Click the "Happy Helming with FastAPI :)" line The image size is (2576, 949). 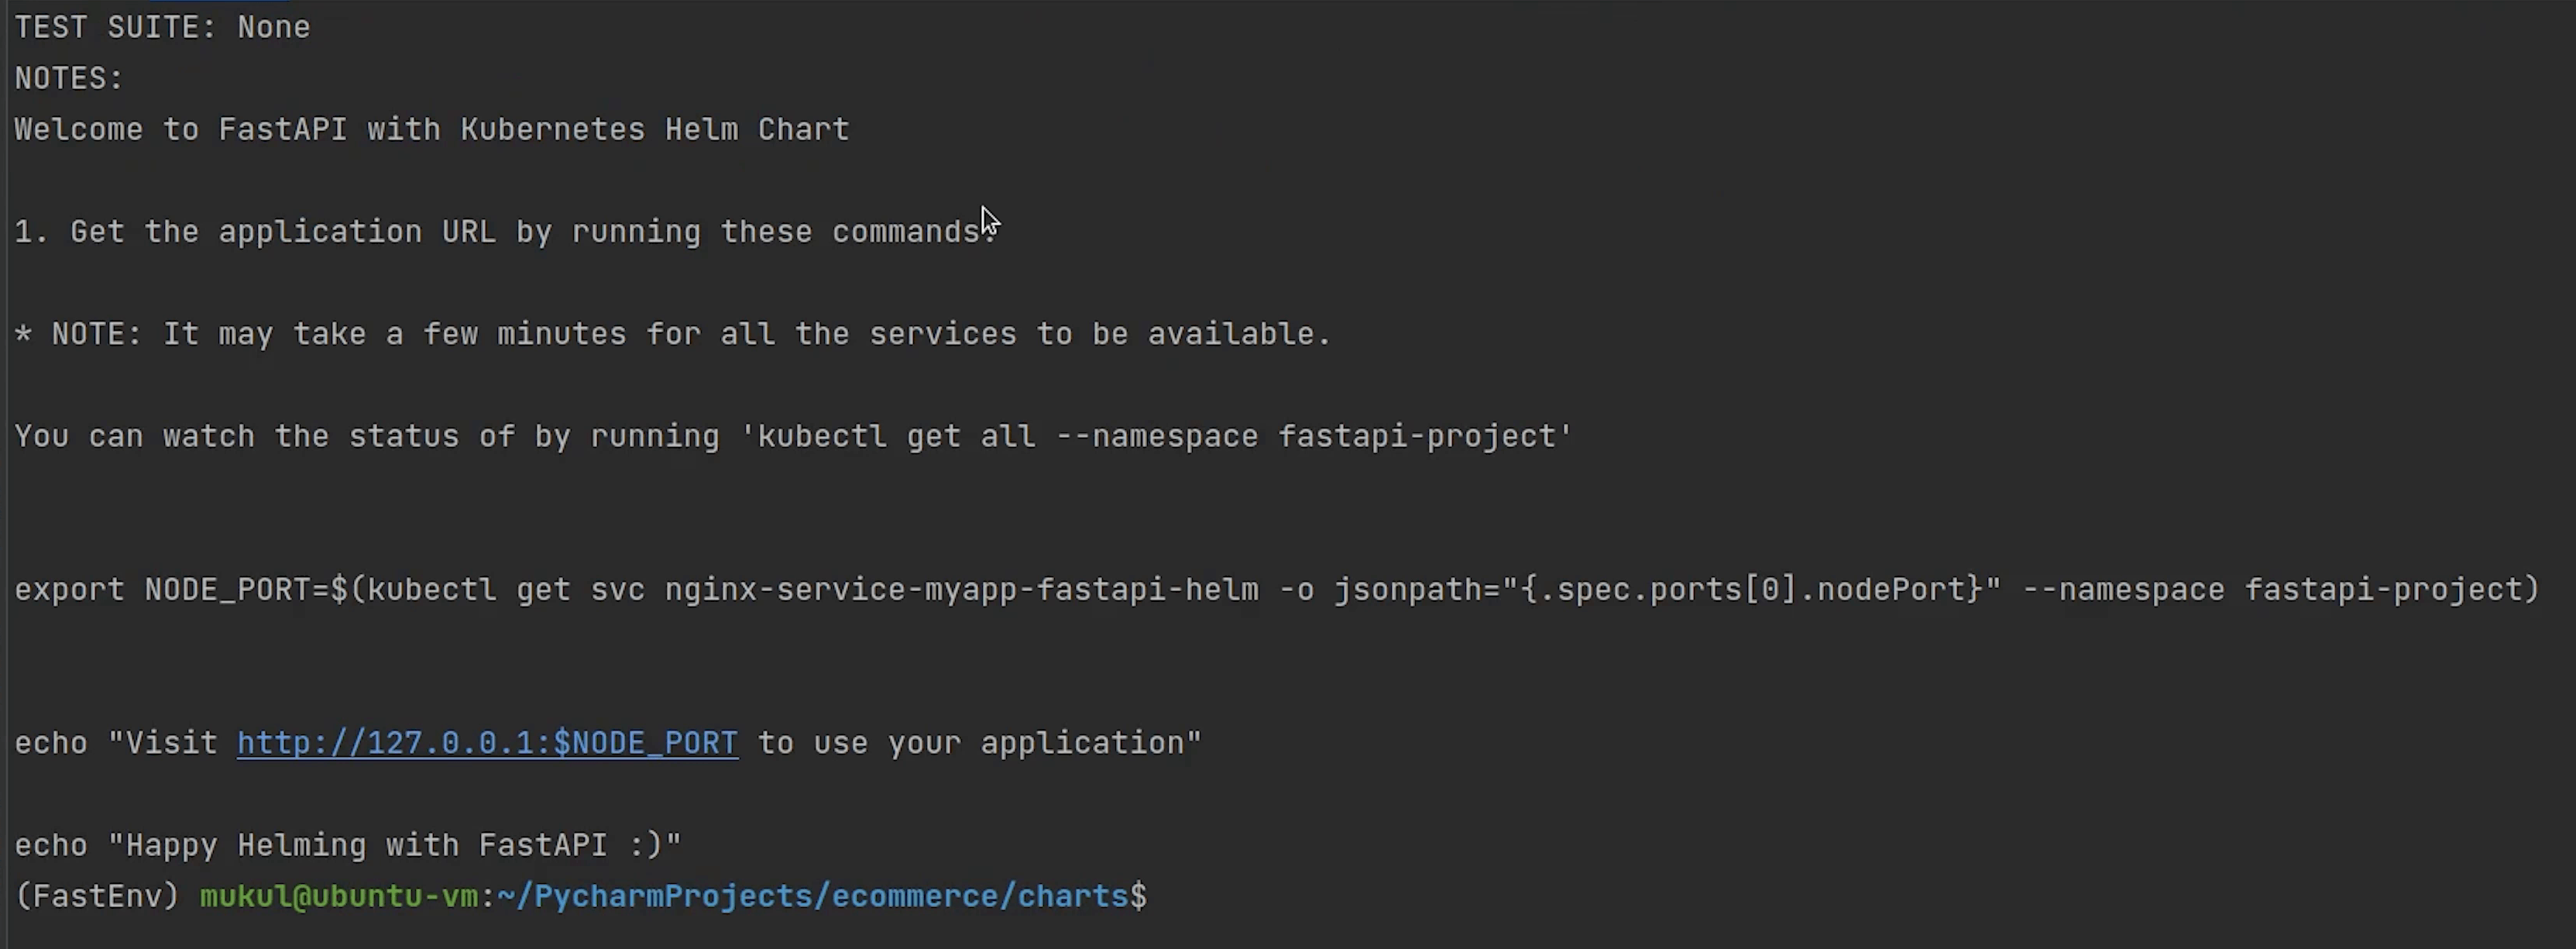click(x=394, y=845)
